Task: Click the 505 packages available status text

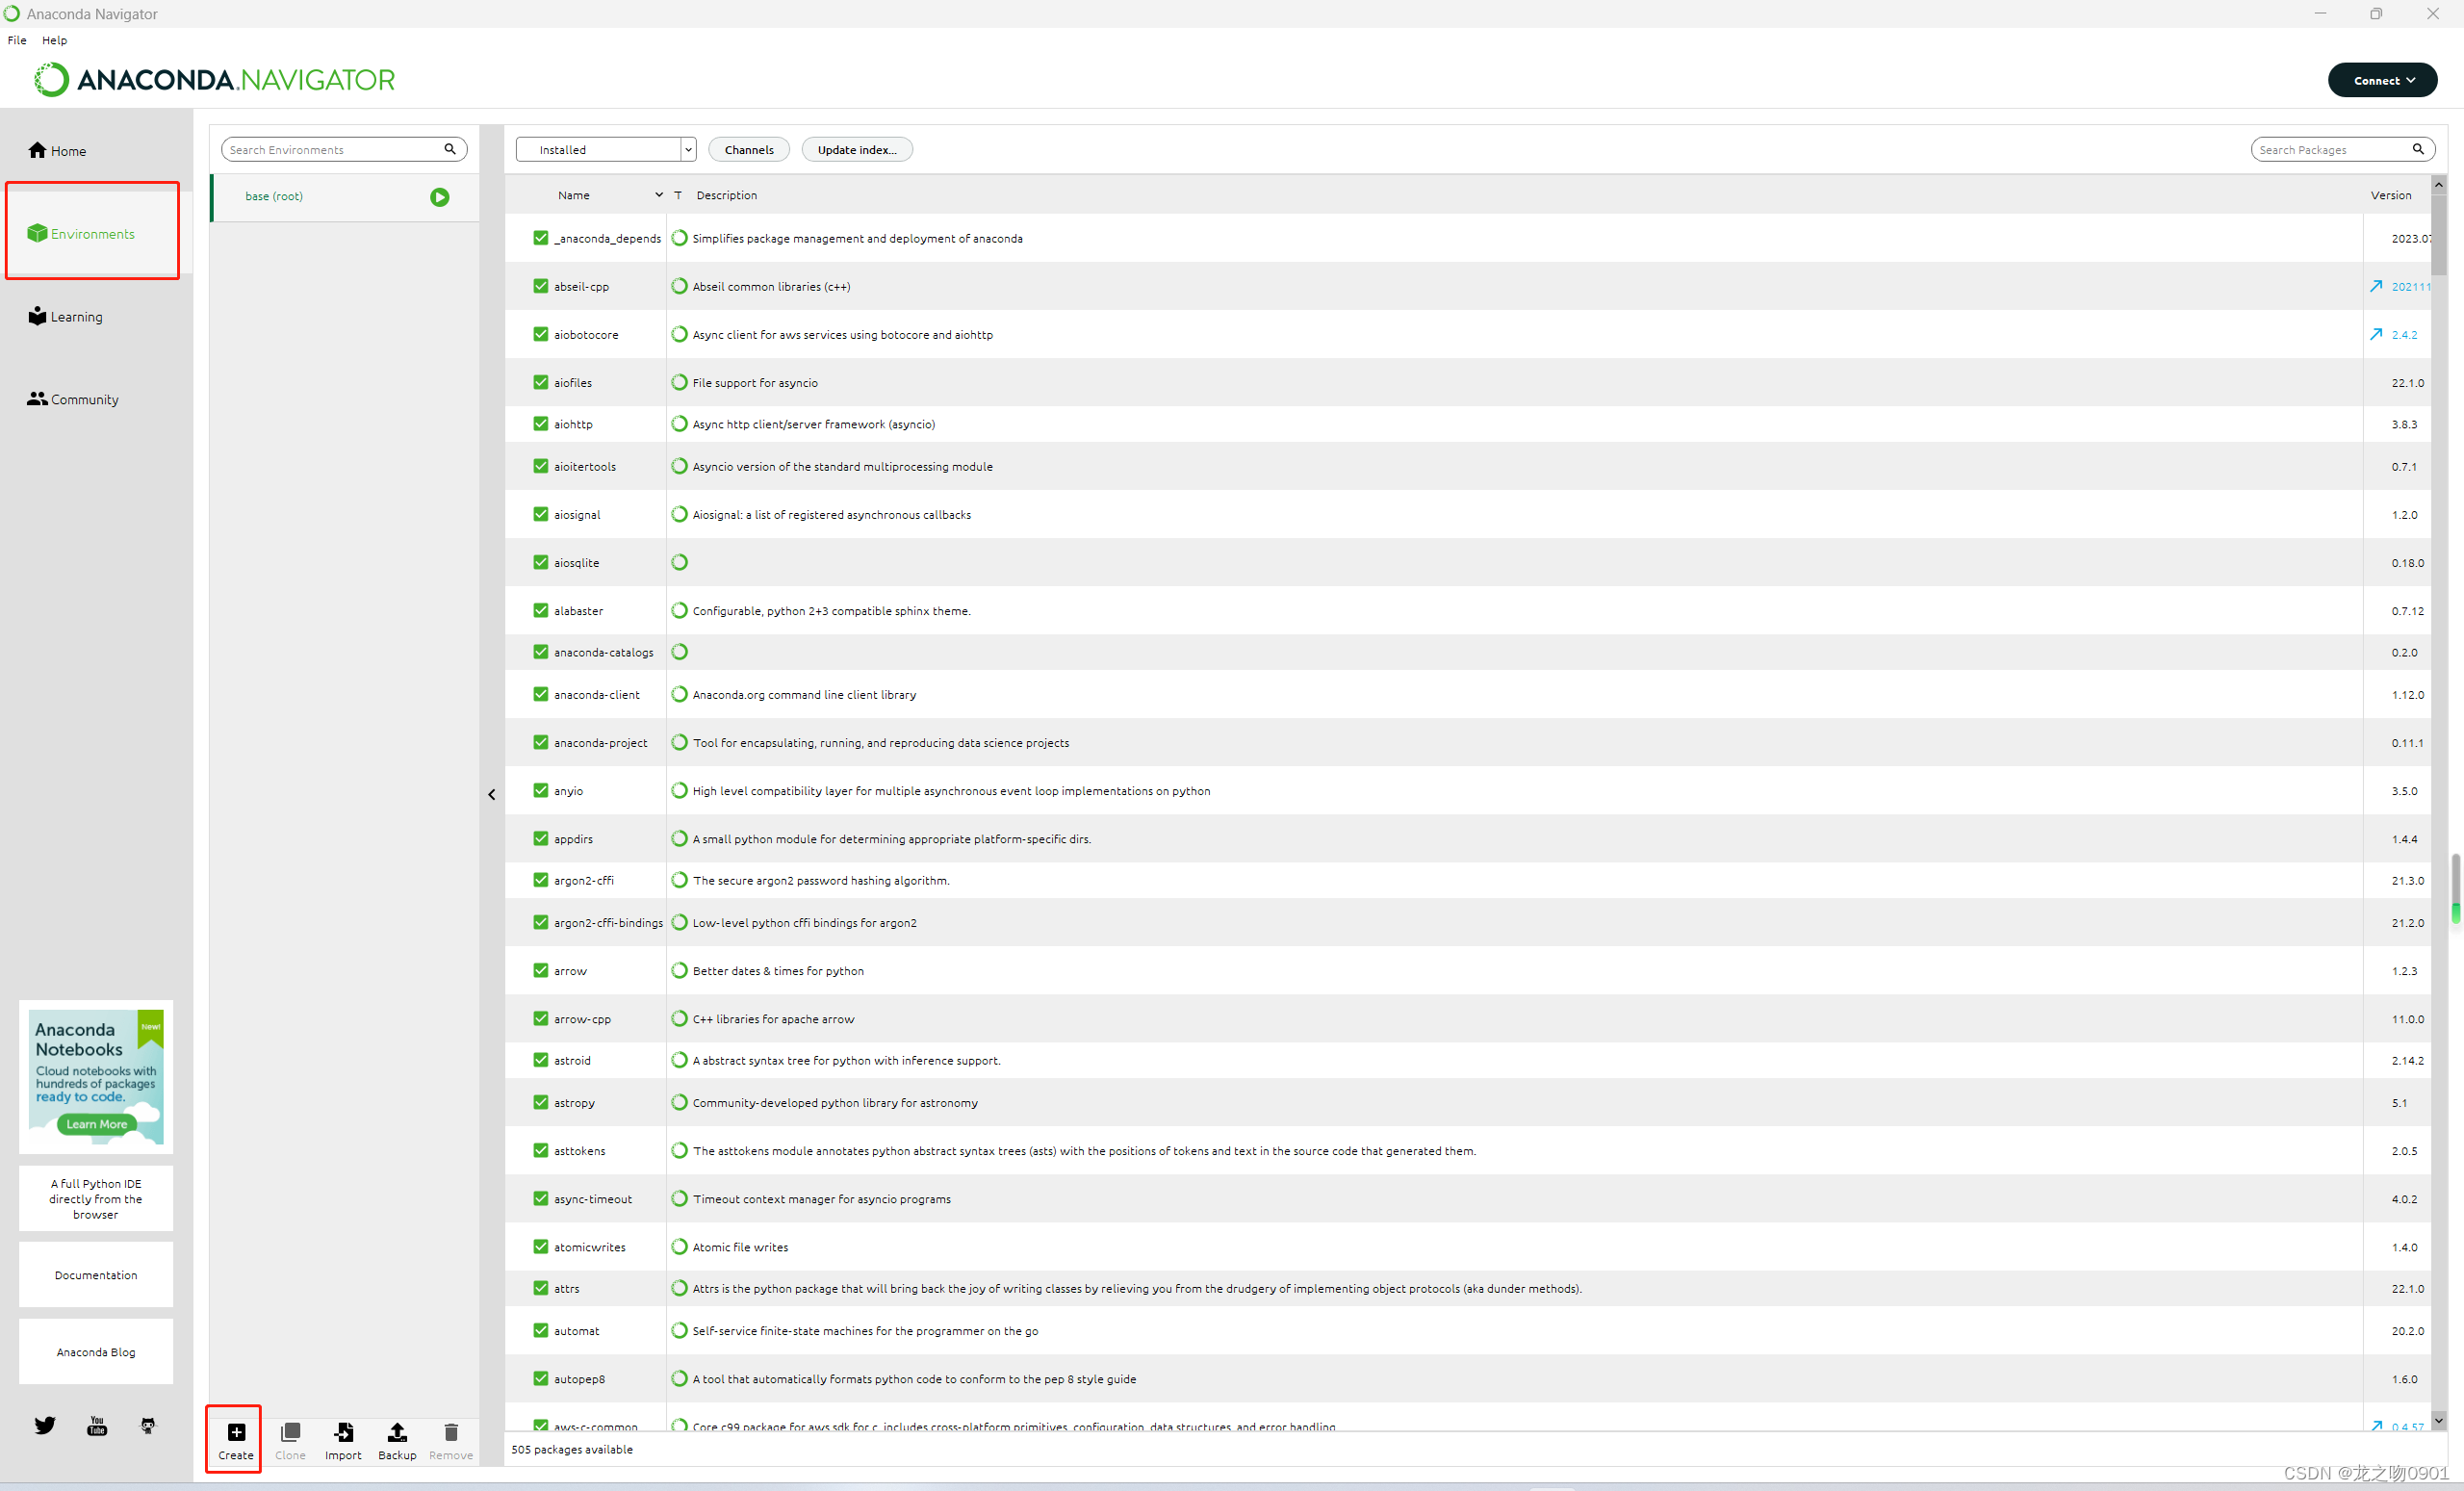Action: pyautogui.click(x=572, y=1449)
